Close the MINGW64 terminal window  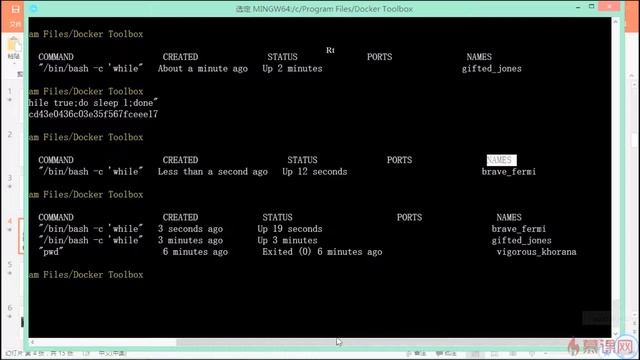[x=609, y=7]
